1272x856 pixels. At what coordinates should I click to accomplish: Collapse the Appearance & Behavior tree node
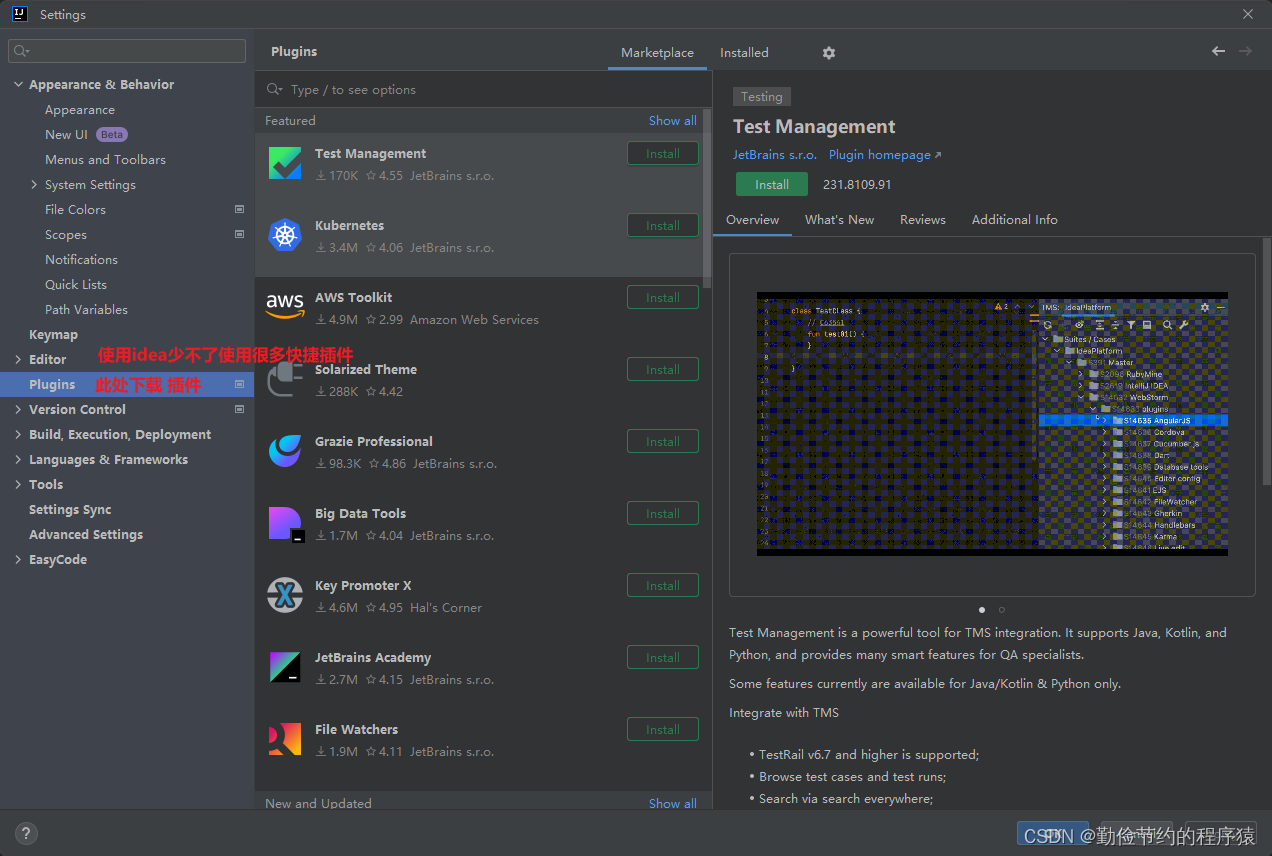(18, 85)
